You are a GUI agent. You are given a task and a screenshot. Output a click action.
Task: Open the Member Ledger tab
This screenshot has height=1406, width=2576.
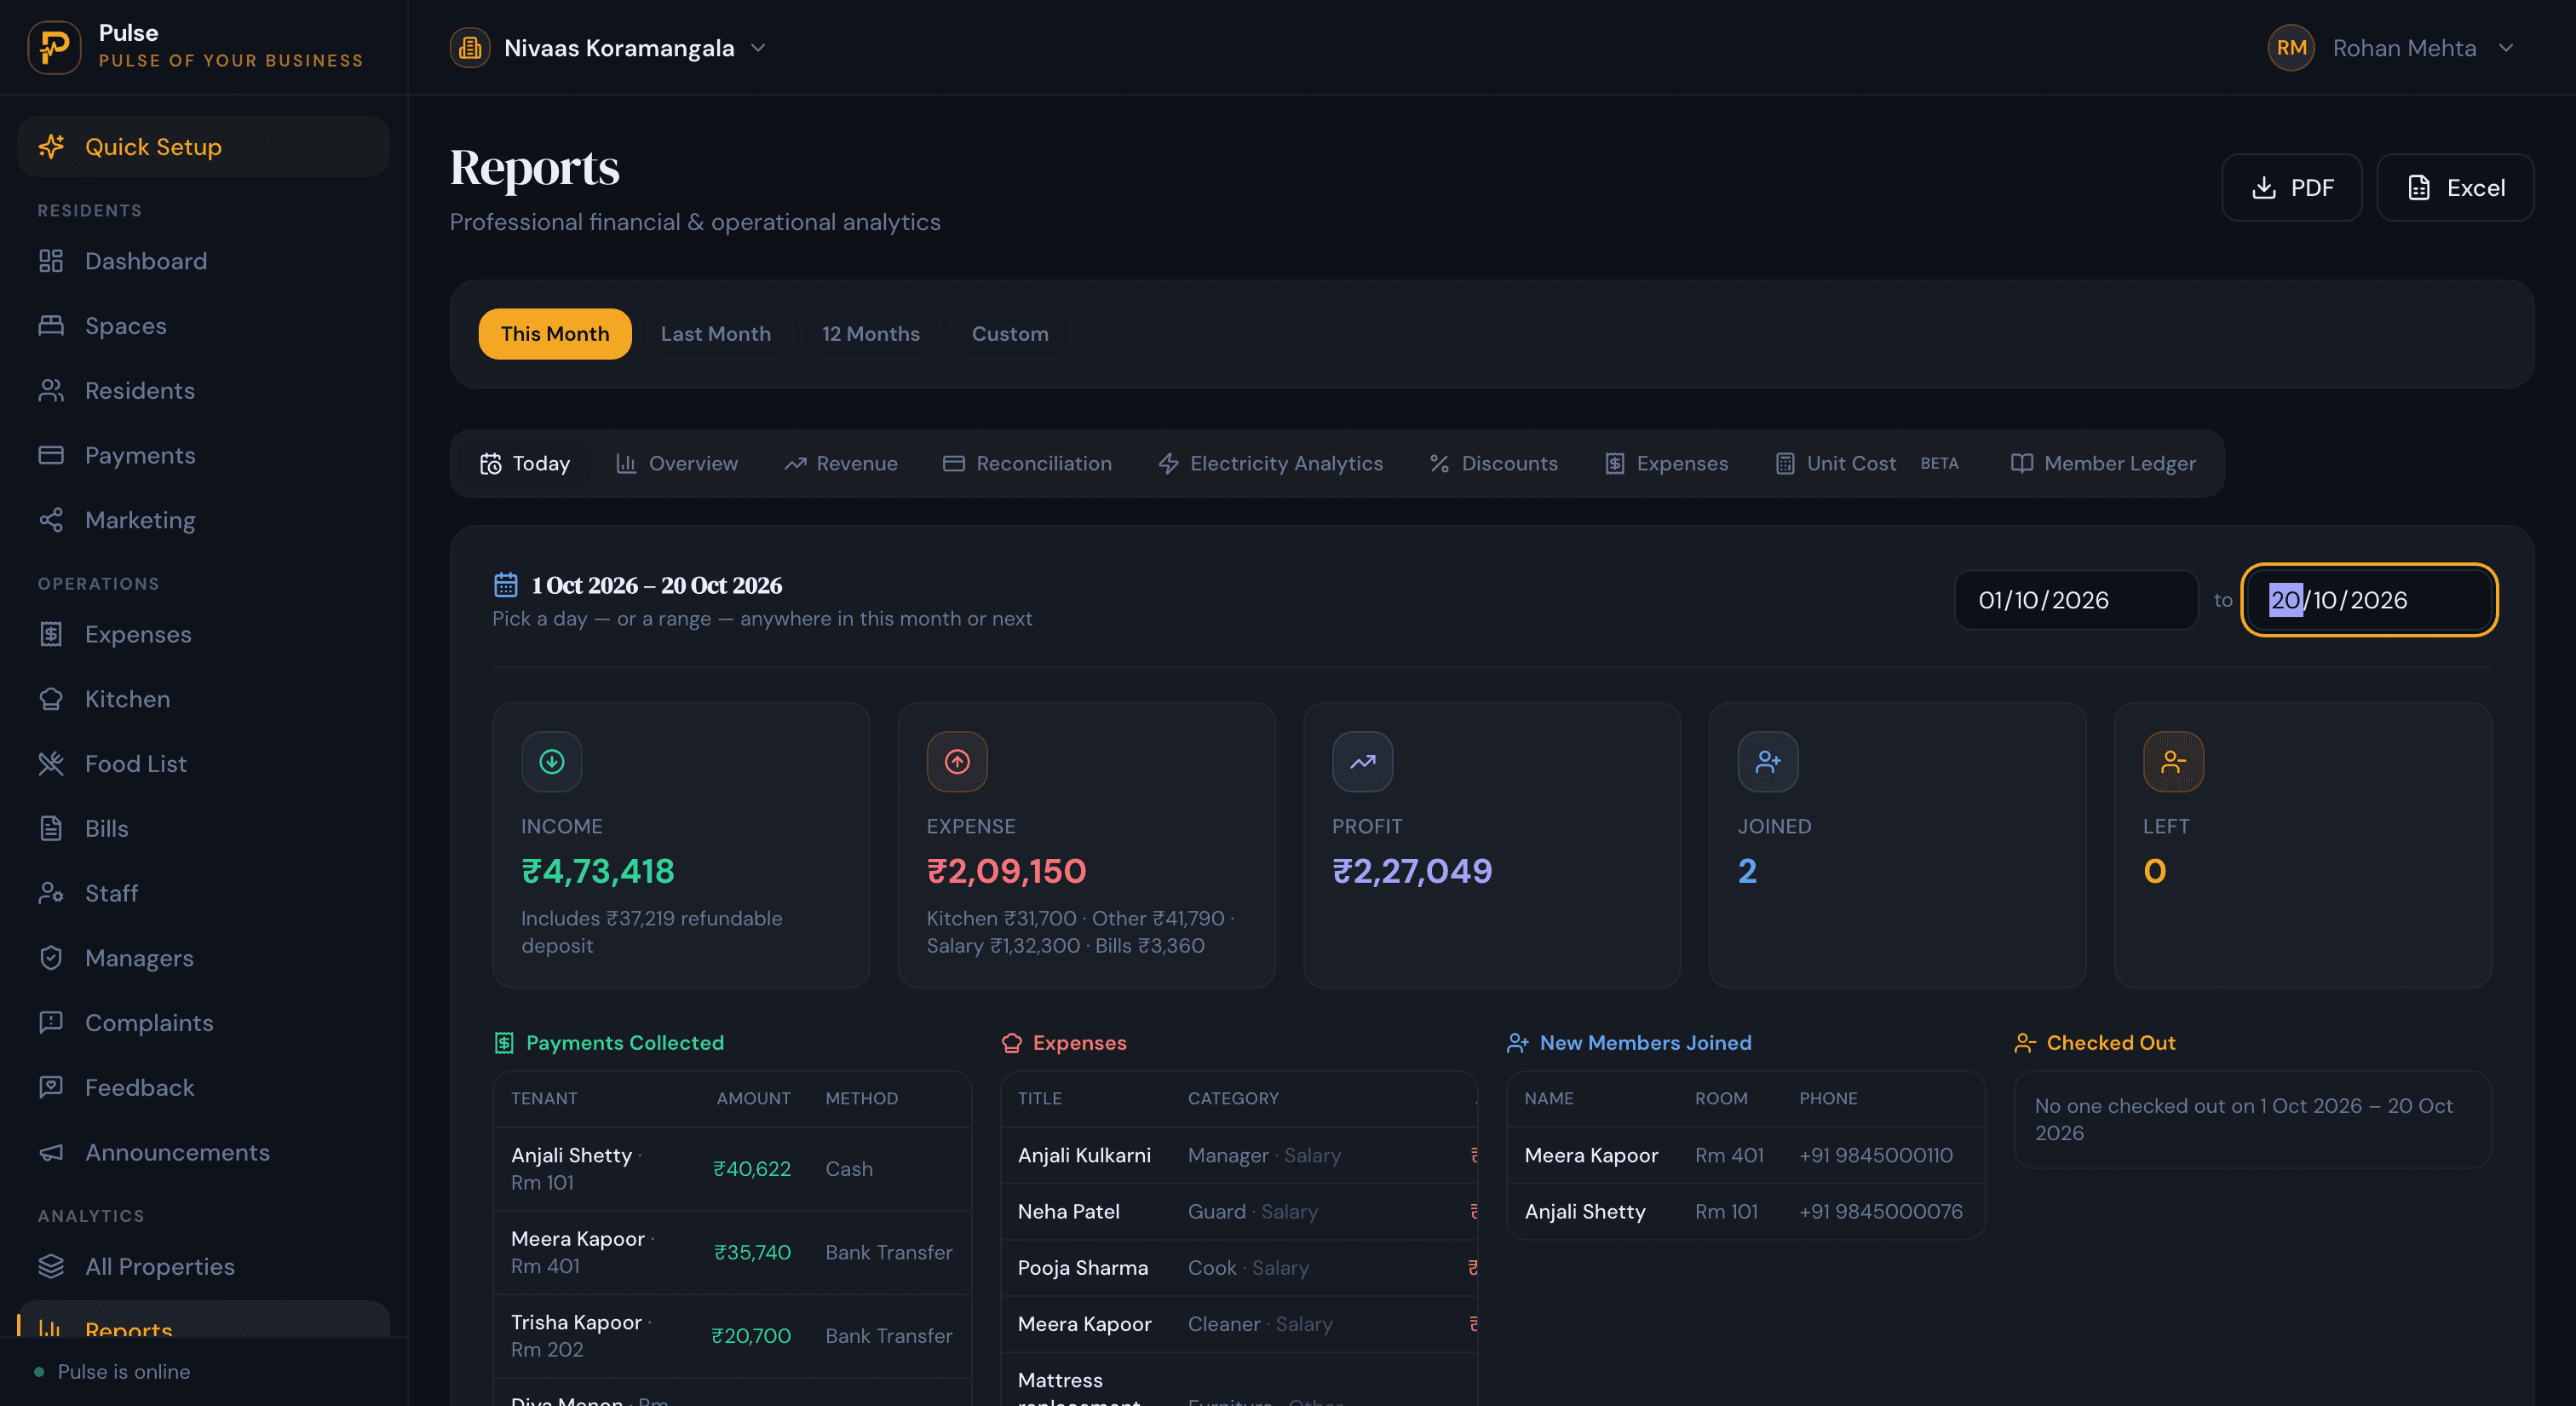click(x=2103, y=464)
